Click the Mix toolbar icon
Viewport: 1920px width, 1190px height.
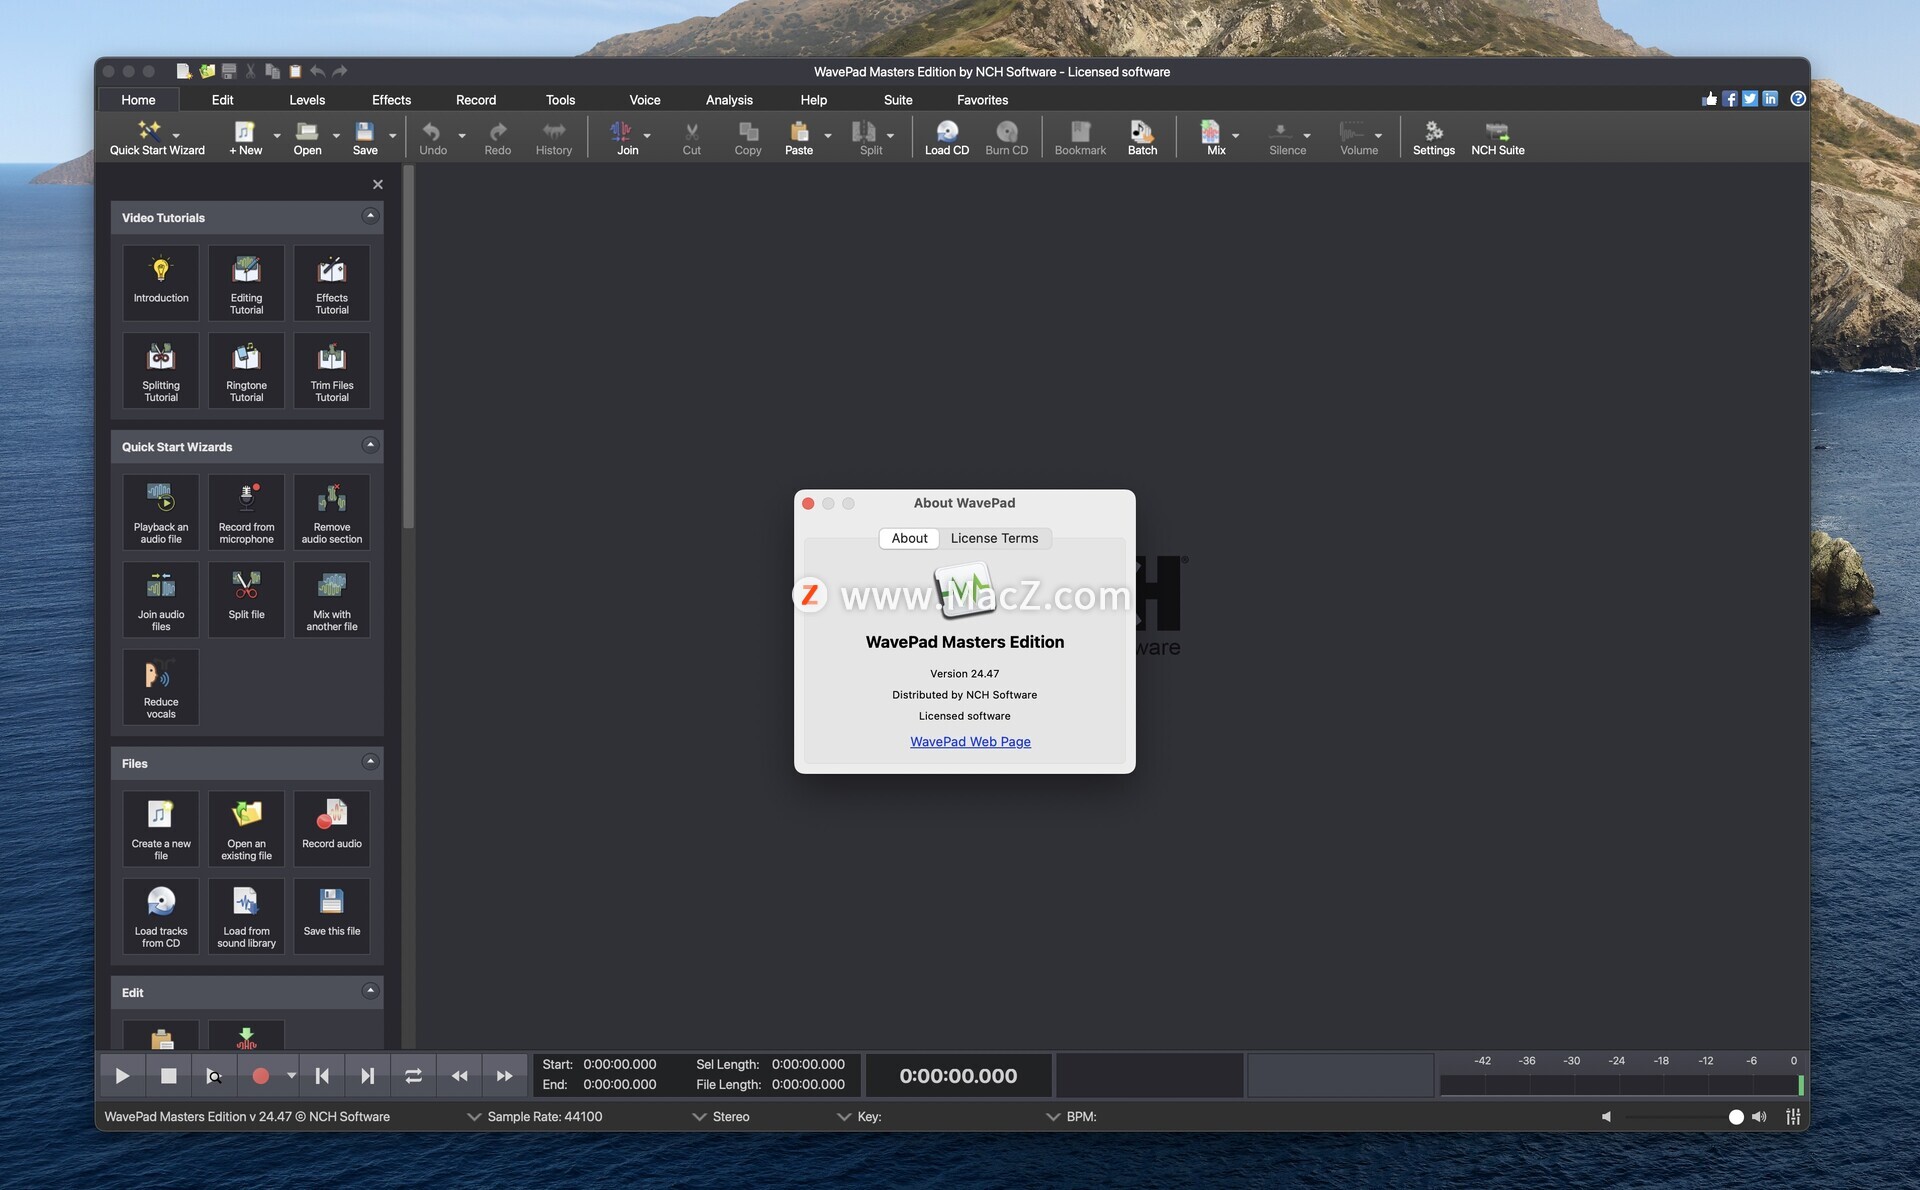[1215, 138]
